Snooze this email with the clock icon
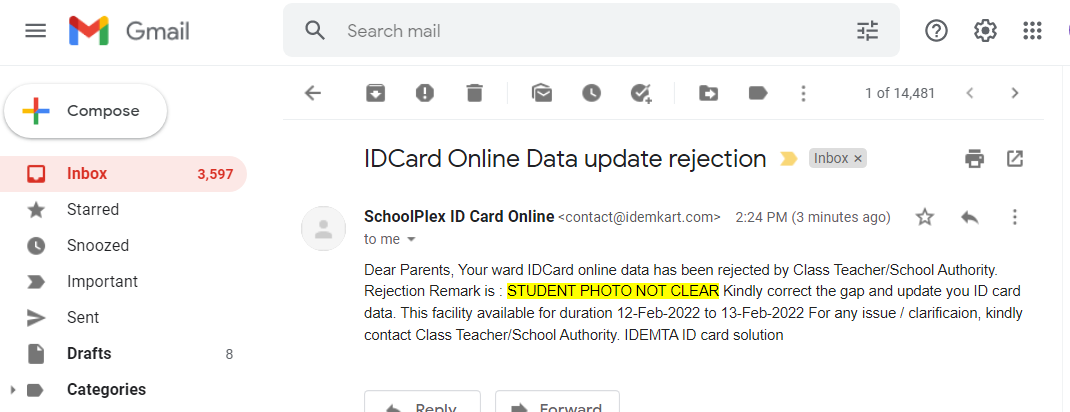 (x=592, y=93)
